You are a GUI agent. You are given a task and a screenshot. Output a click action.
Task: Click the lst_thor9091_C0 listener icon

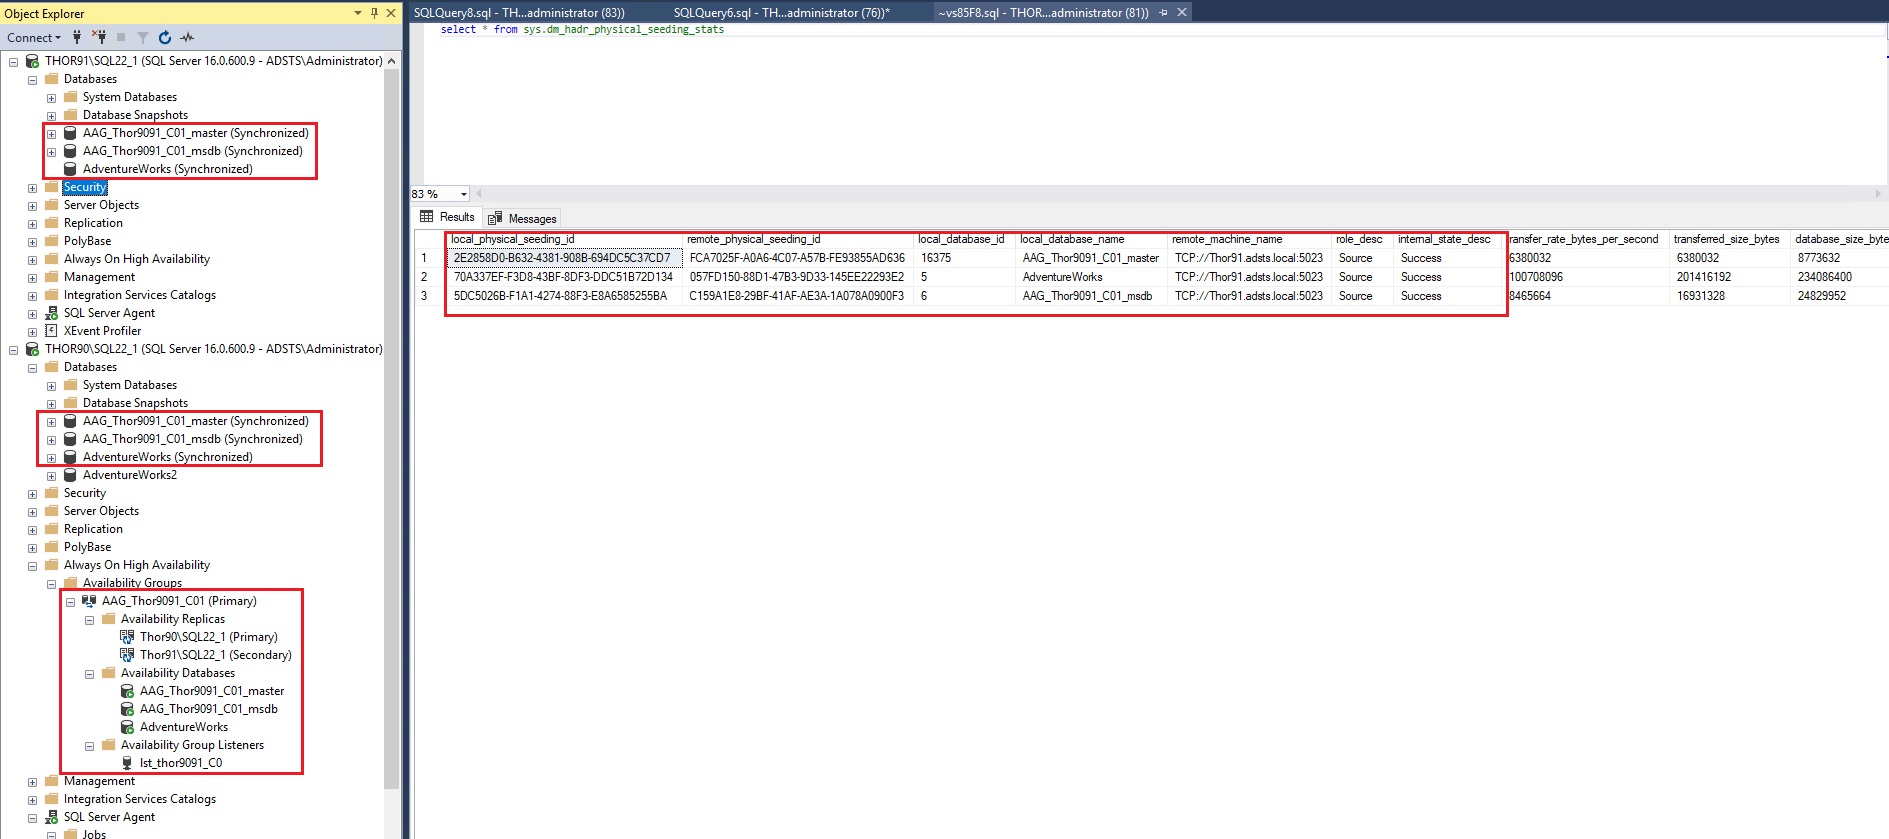coord(127,763)
